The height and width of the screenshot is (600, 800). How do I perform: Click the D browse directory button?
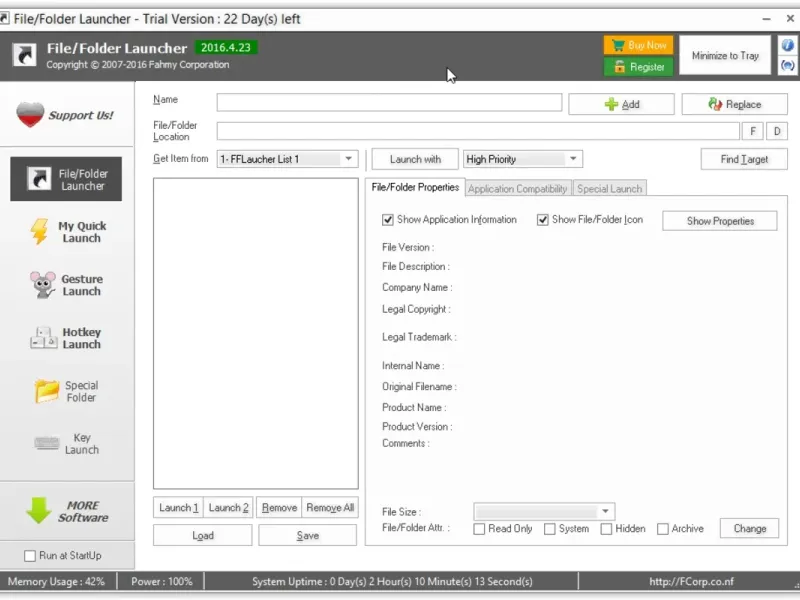click(x=777, y=132)
